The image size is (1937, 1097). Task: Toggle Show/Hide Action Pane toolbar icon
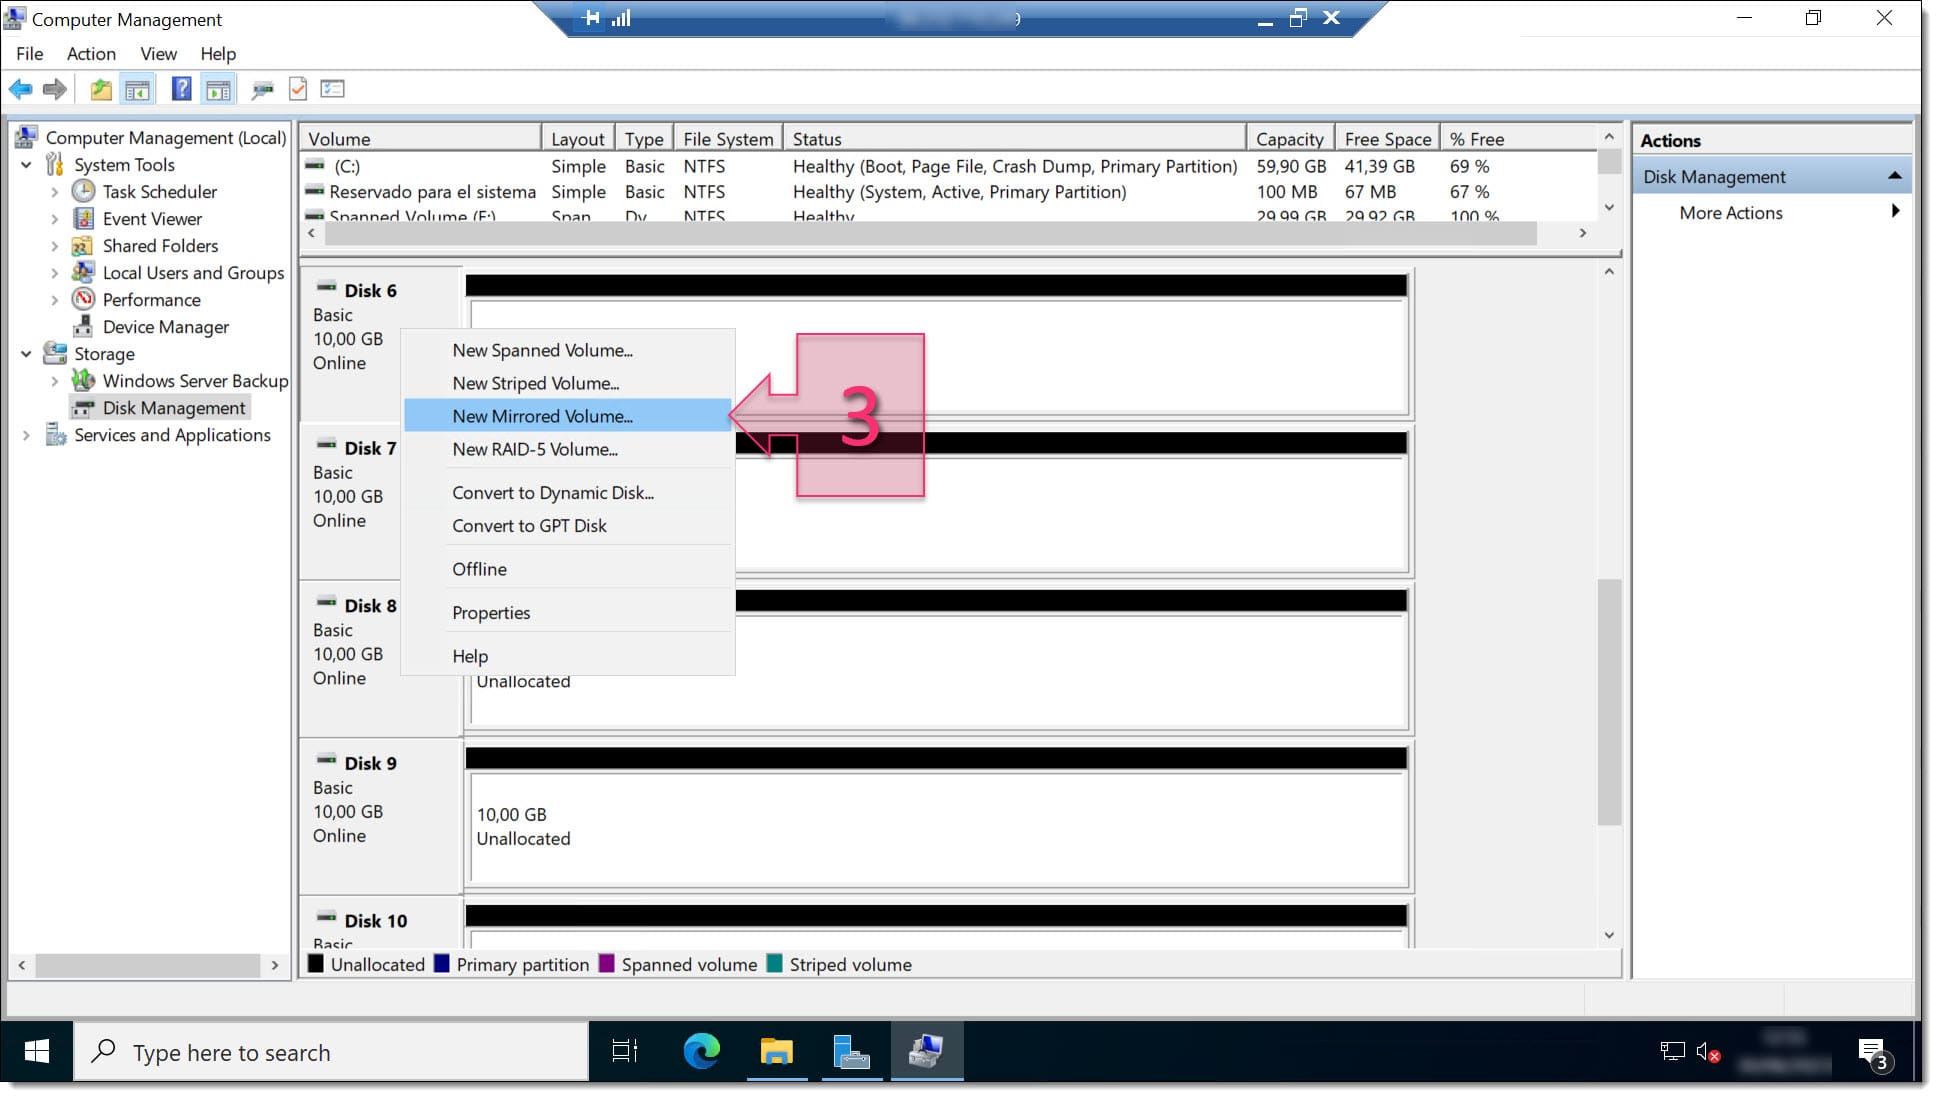pyautogui.click(x=218, y=89)
